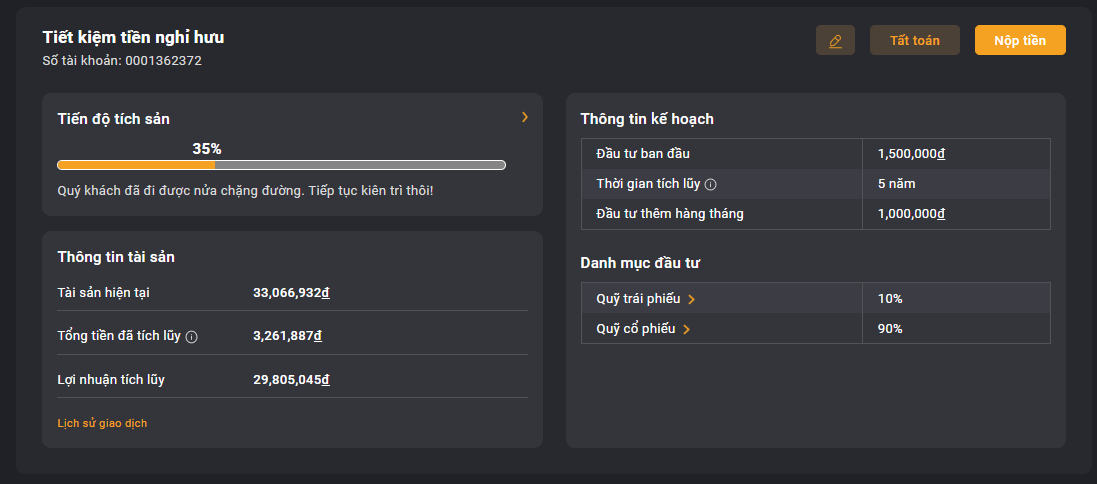Click the Tài sản hiện tại amount
This screenshot has height=484, width=1097.
tap(291, 293)
